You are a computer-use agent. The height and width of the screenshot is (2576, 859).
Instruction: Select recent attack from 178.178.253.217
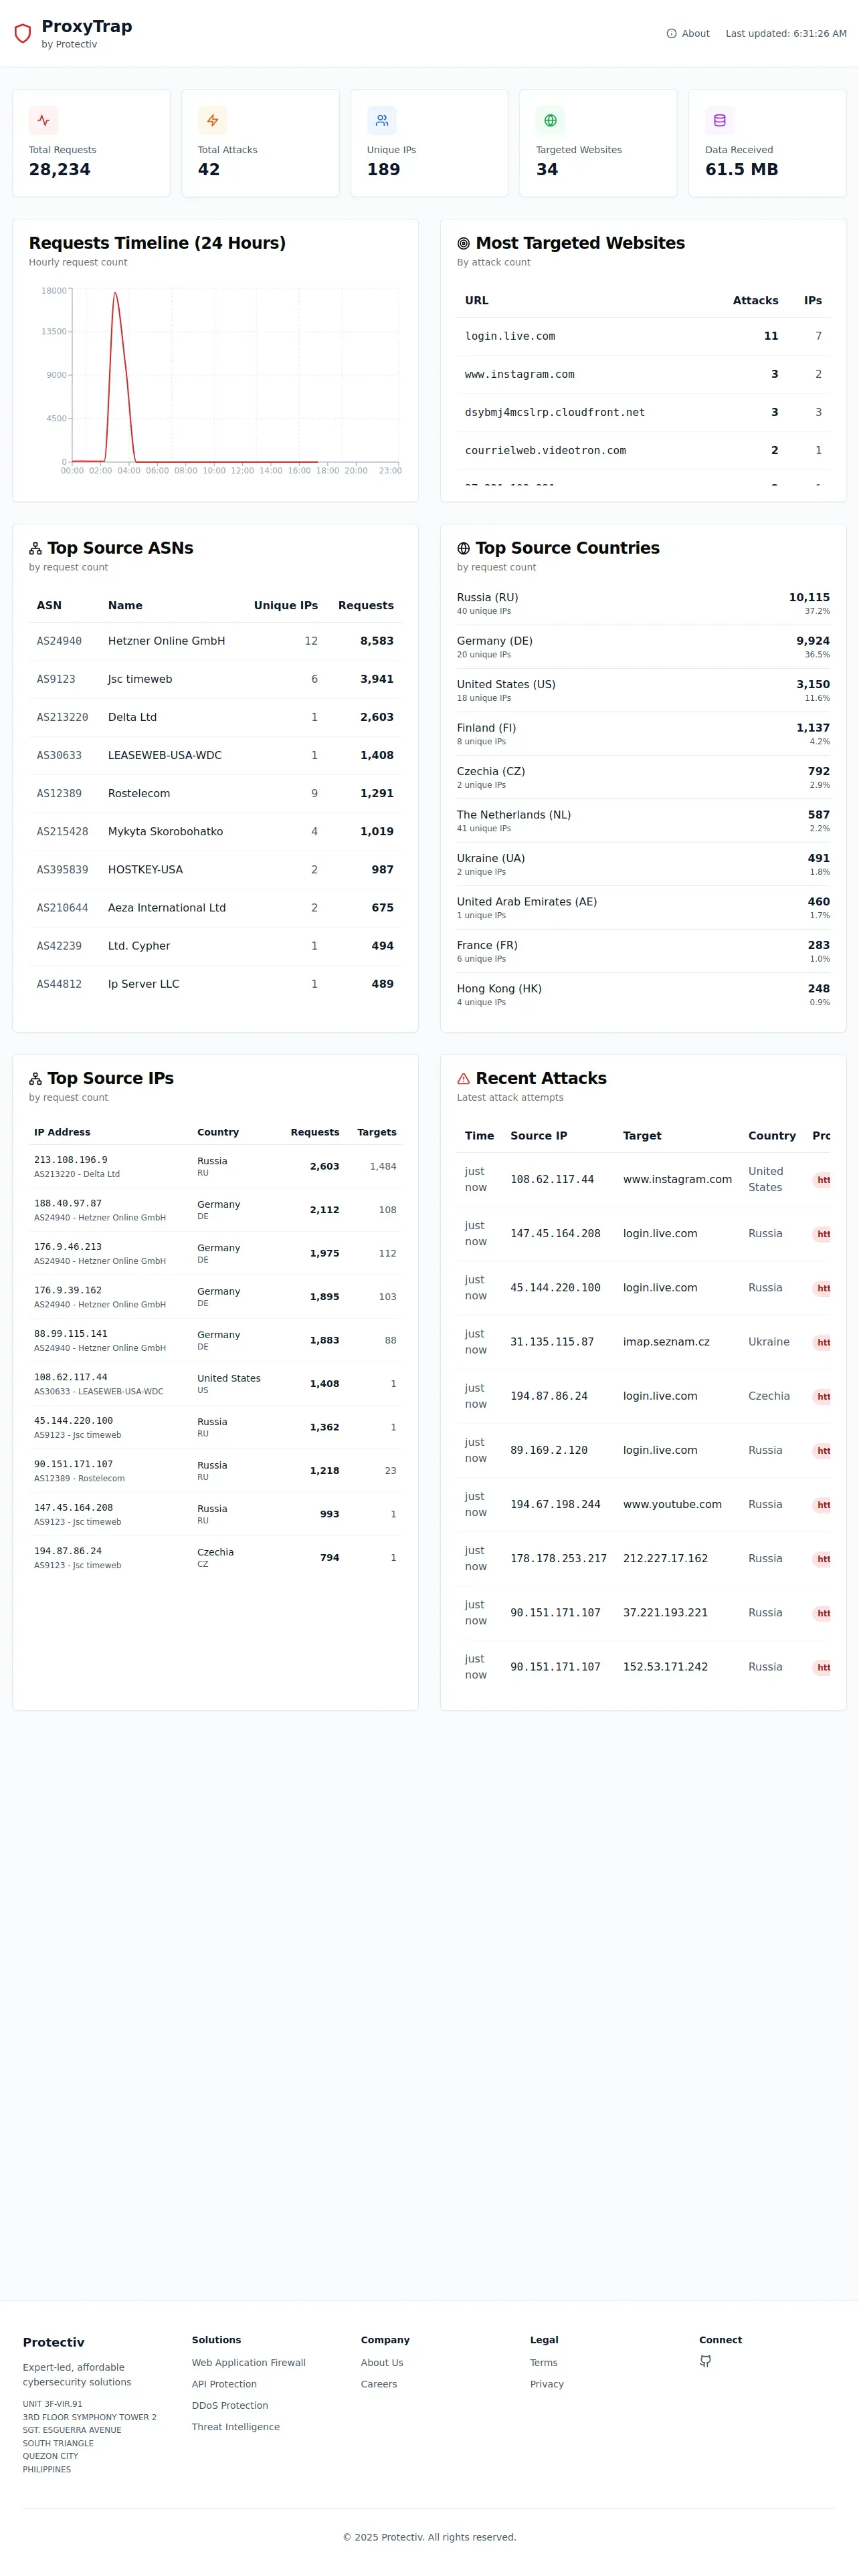click(643, 1558)
